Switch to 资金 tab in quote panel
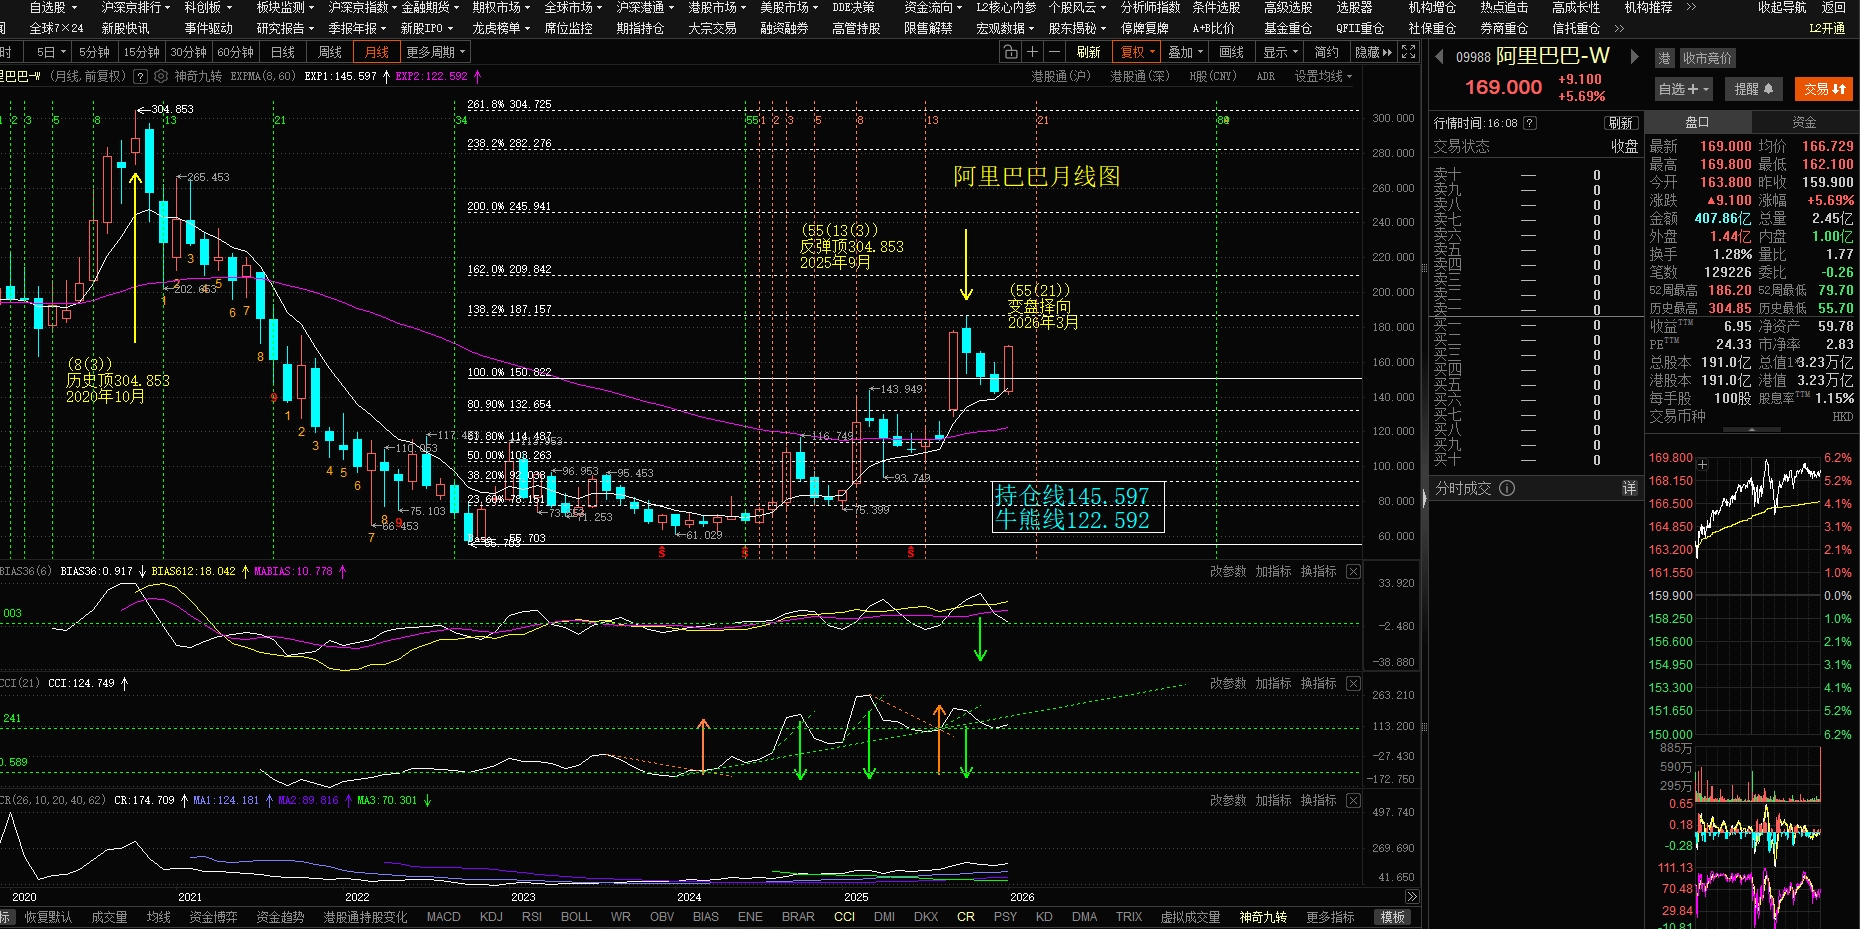 (x=1804, y=122)
